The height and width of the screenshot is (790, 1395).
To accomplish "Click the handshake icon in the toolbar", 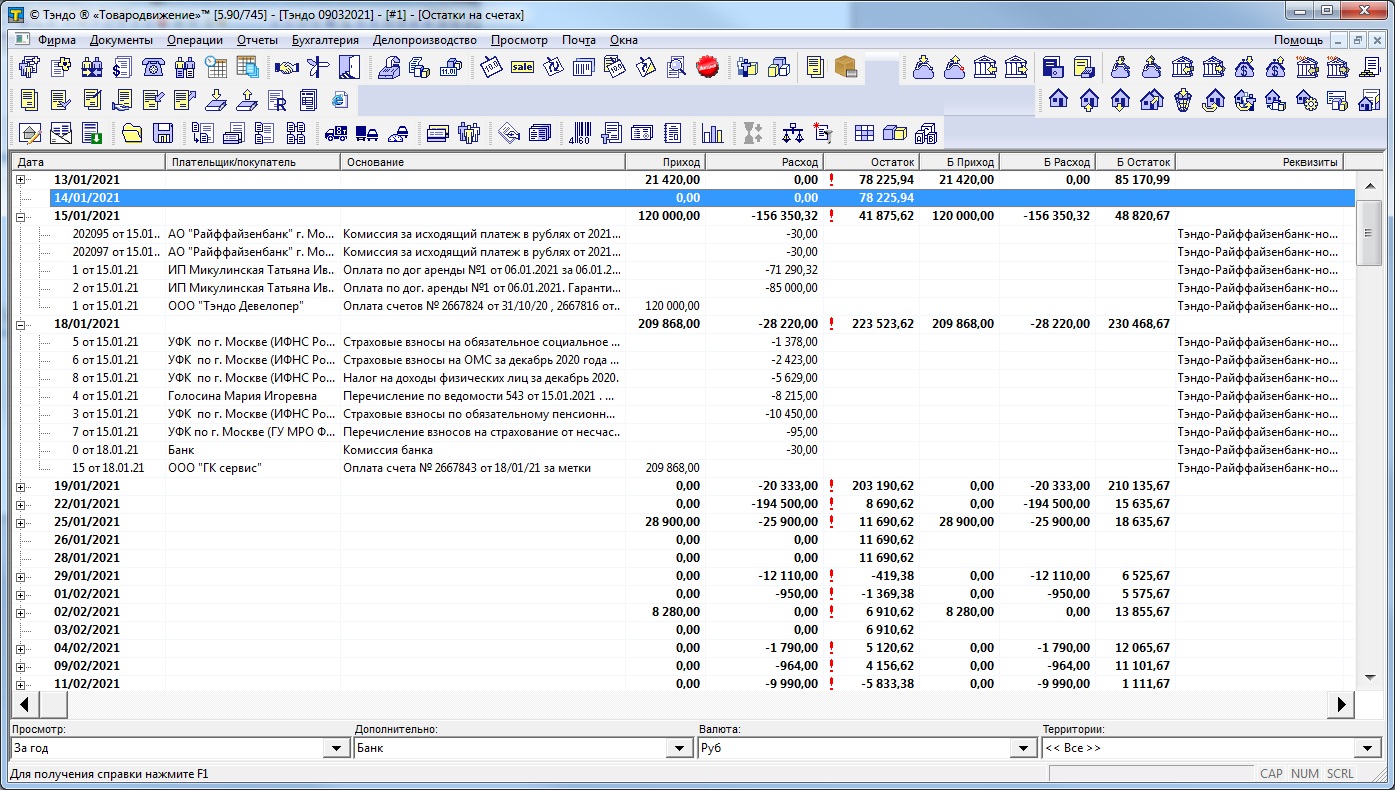I will tap(287, 68).
